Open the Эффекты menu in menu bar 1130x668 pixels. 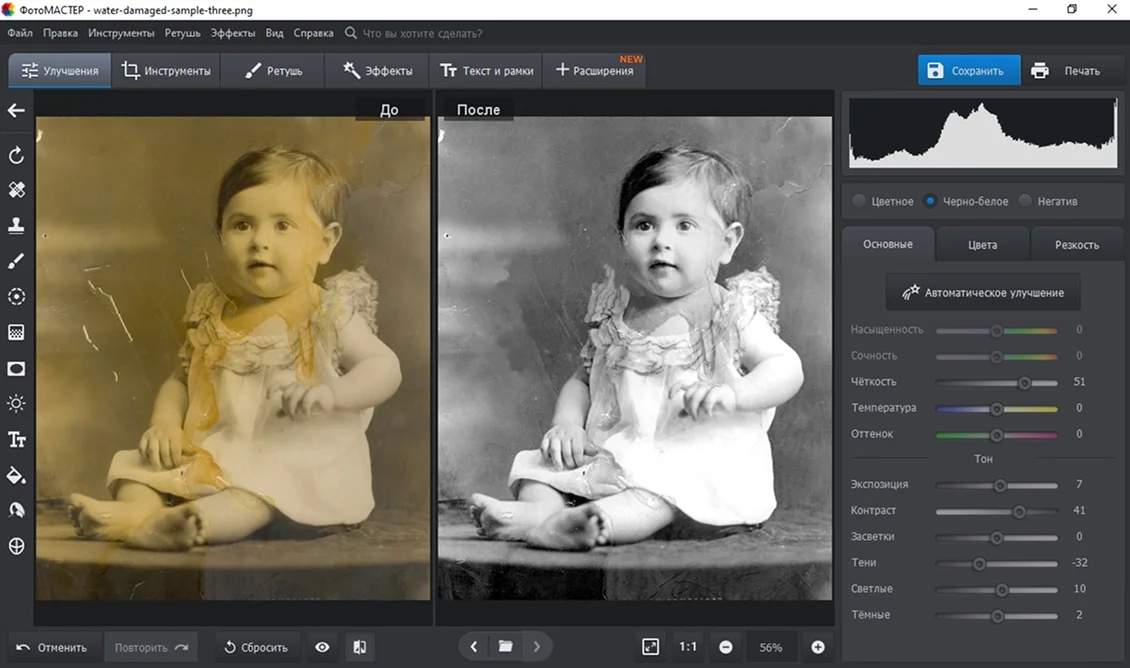click(x=233, y=33)
